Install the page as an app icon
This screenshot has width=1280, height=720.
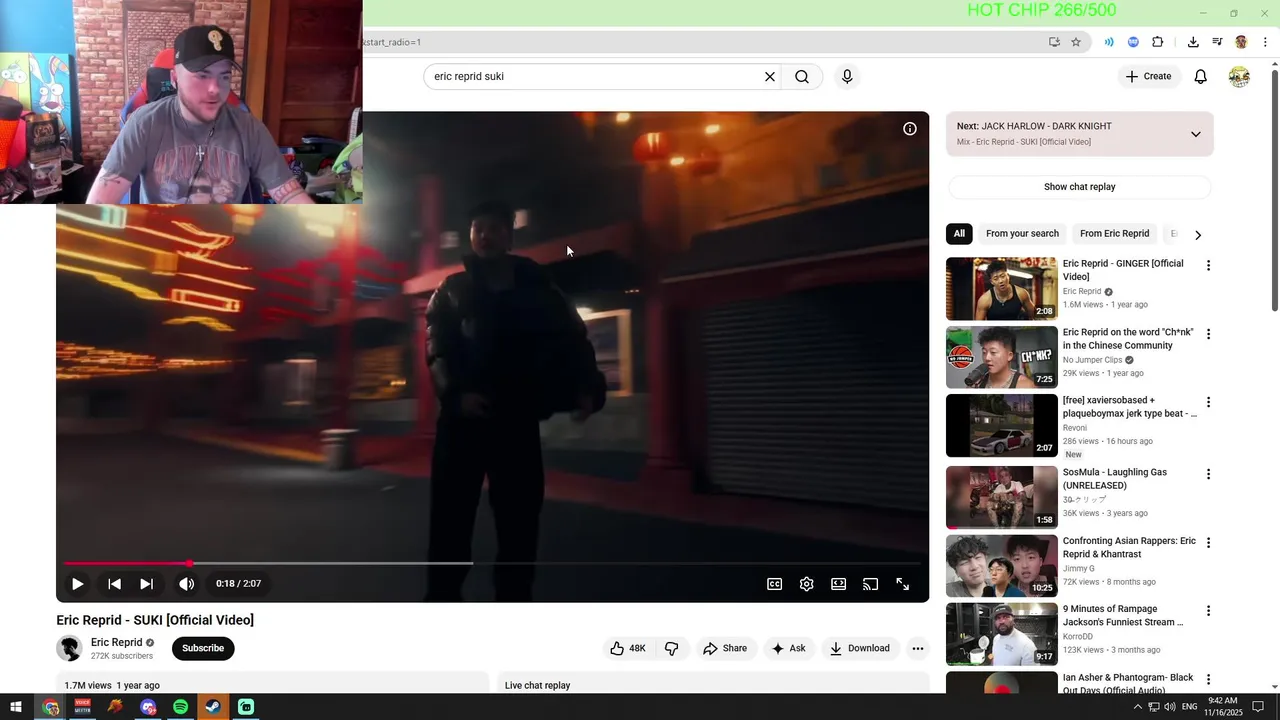(x=1054, y=42)
